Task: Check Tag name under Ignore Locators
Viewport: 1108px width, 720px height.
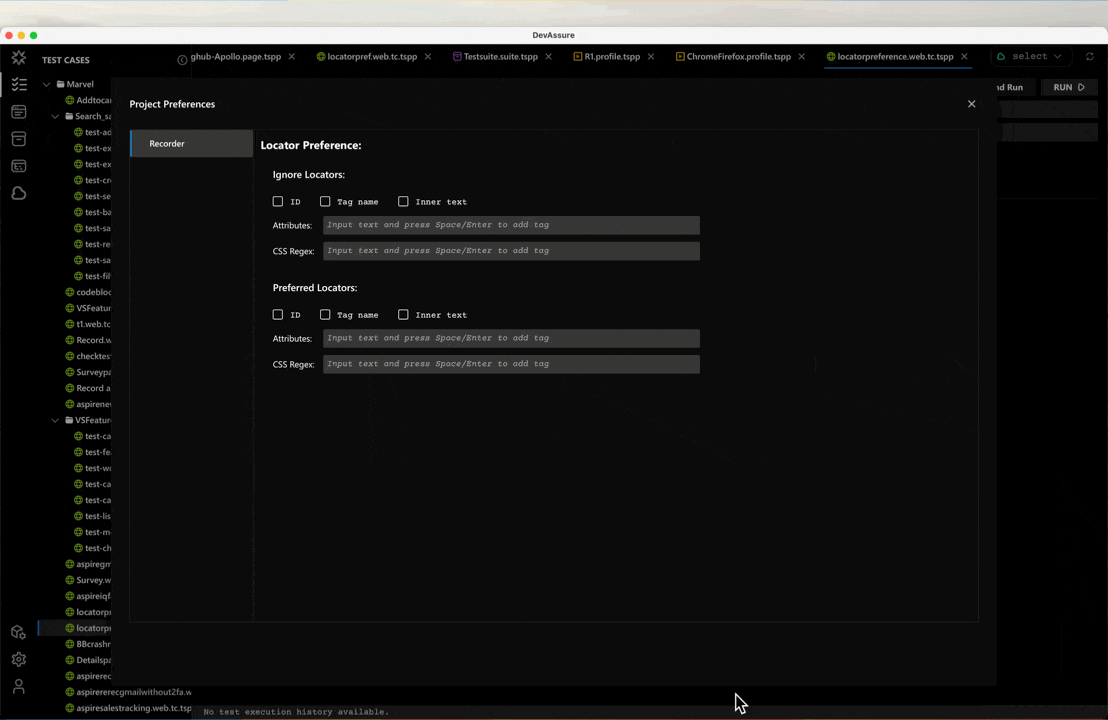Action: (x=325, y=202)
